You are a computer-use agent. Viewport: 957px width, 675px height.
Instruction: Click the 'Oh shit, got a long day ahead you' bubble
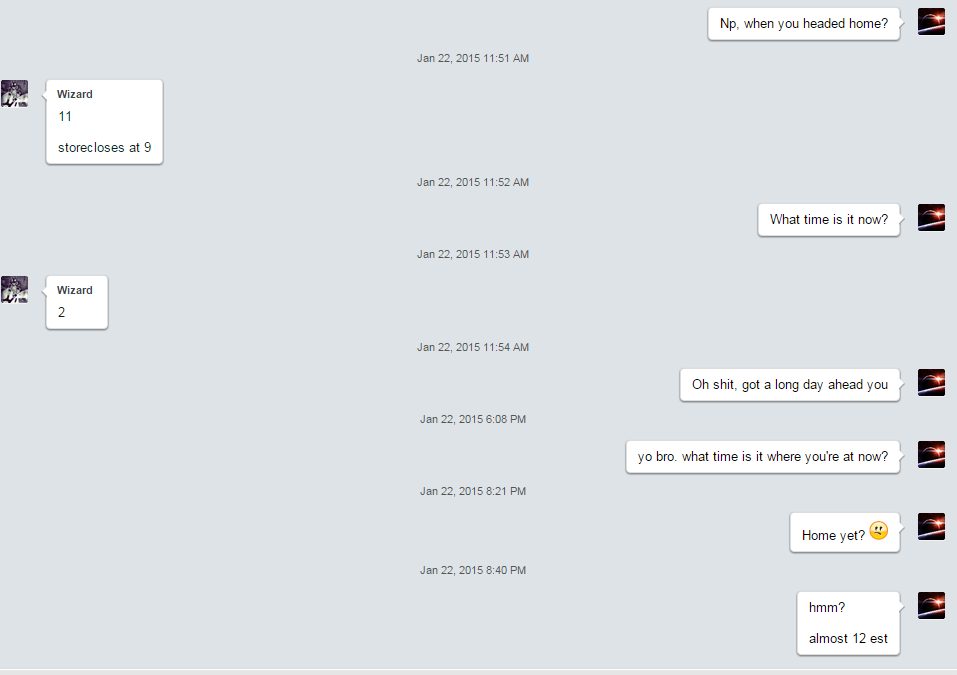[789, 384]
